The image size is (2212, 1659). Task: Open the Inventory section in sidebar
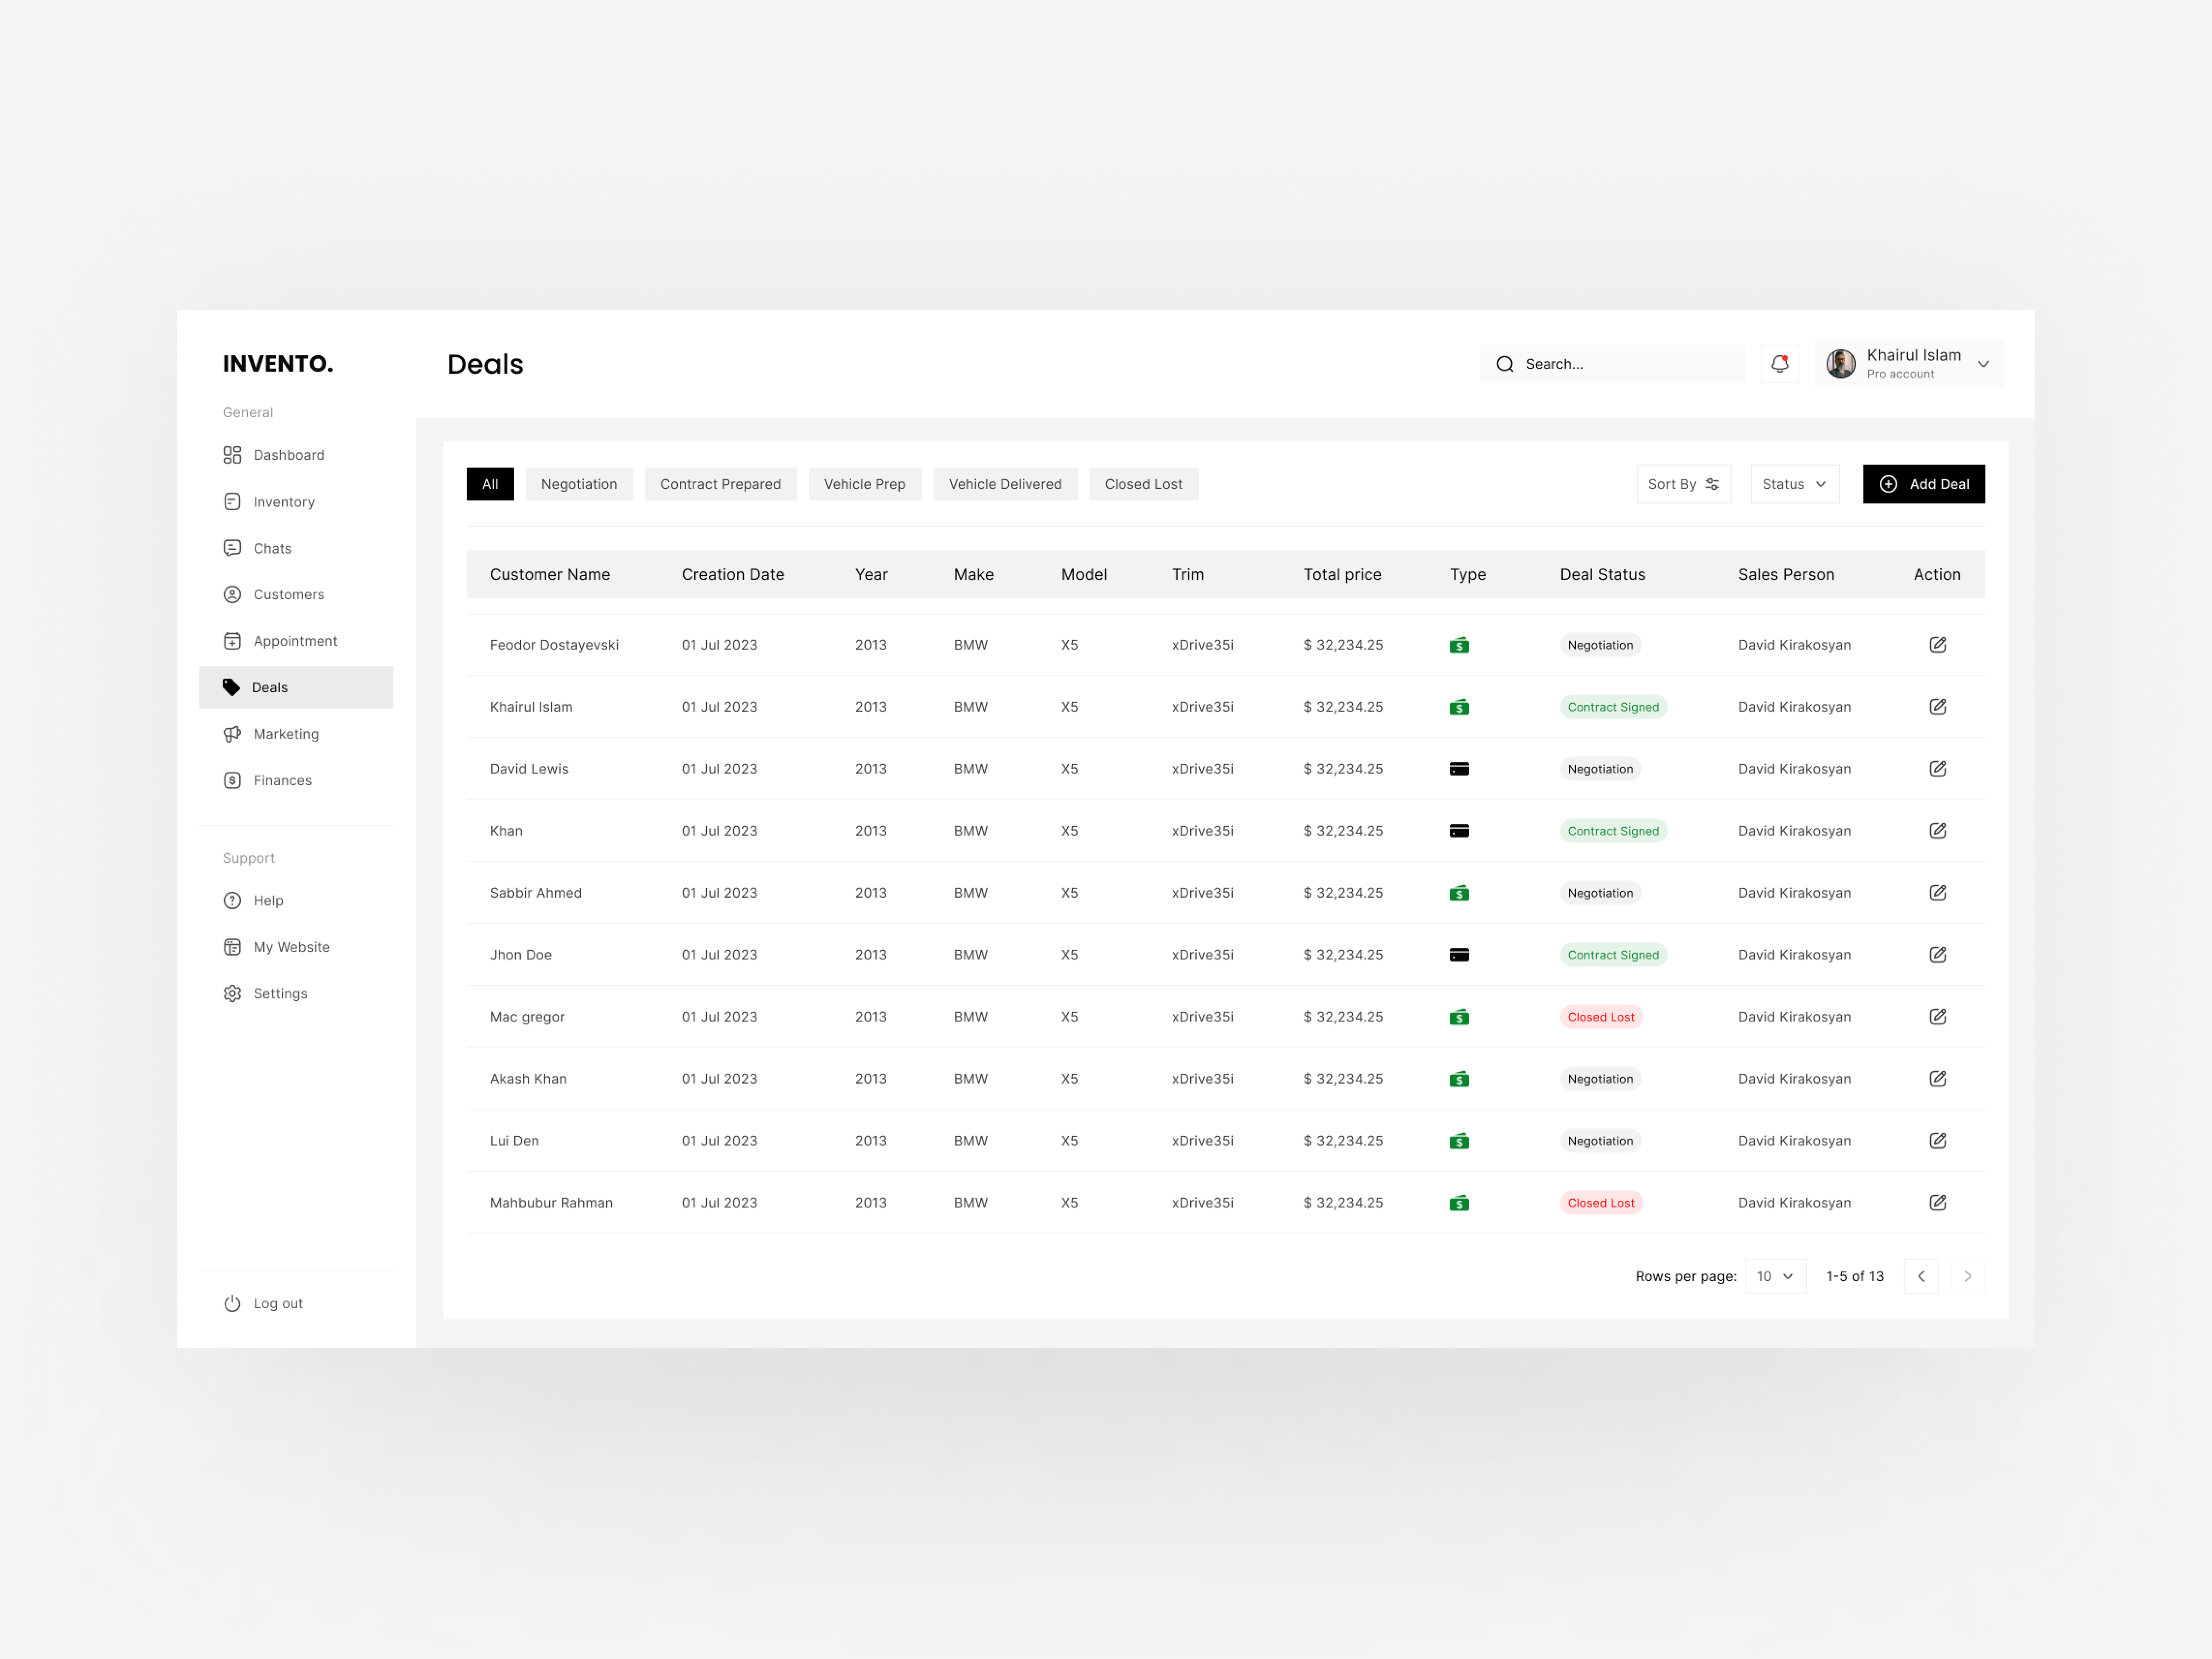pos(283,501)
